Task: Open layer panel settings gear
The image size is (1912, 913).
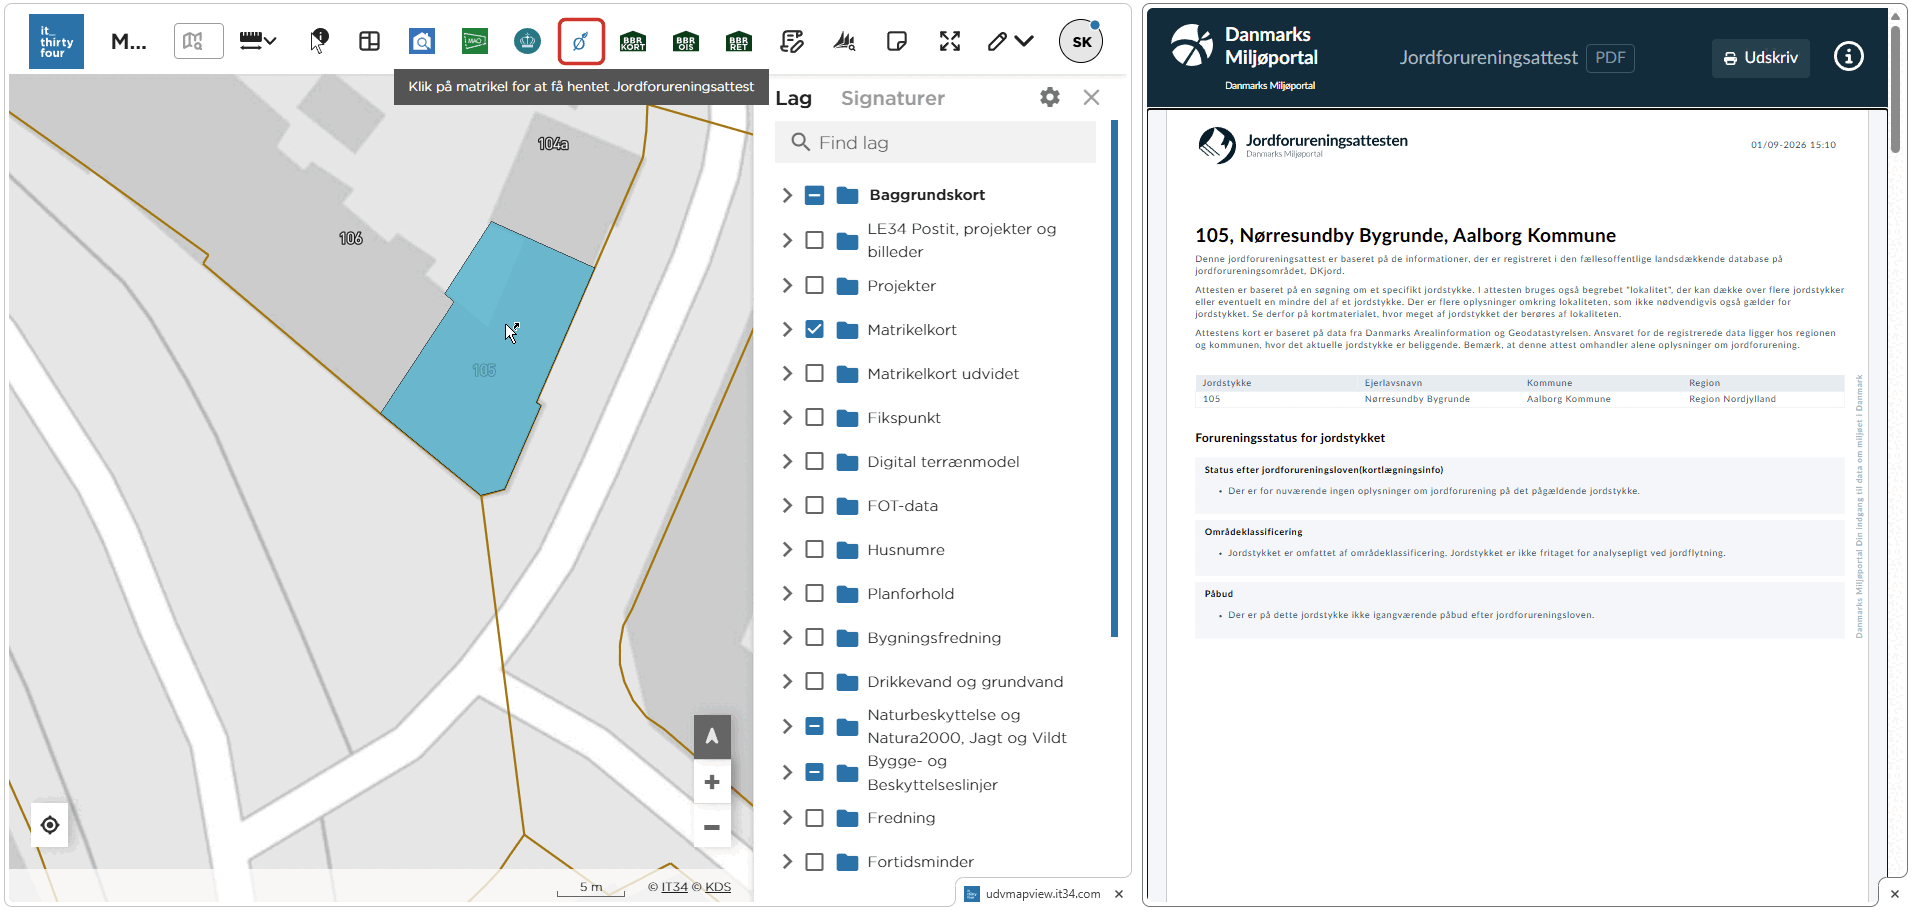Action: 1050,97
